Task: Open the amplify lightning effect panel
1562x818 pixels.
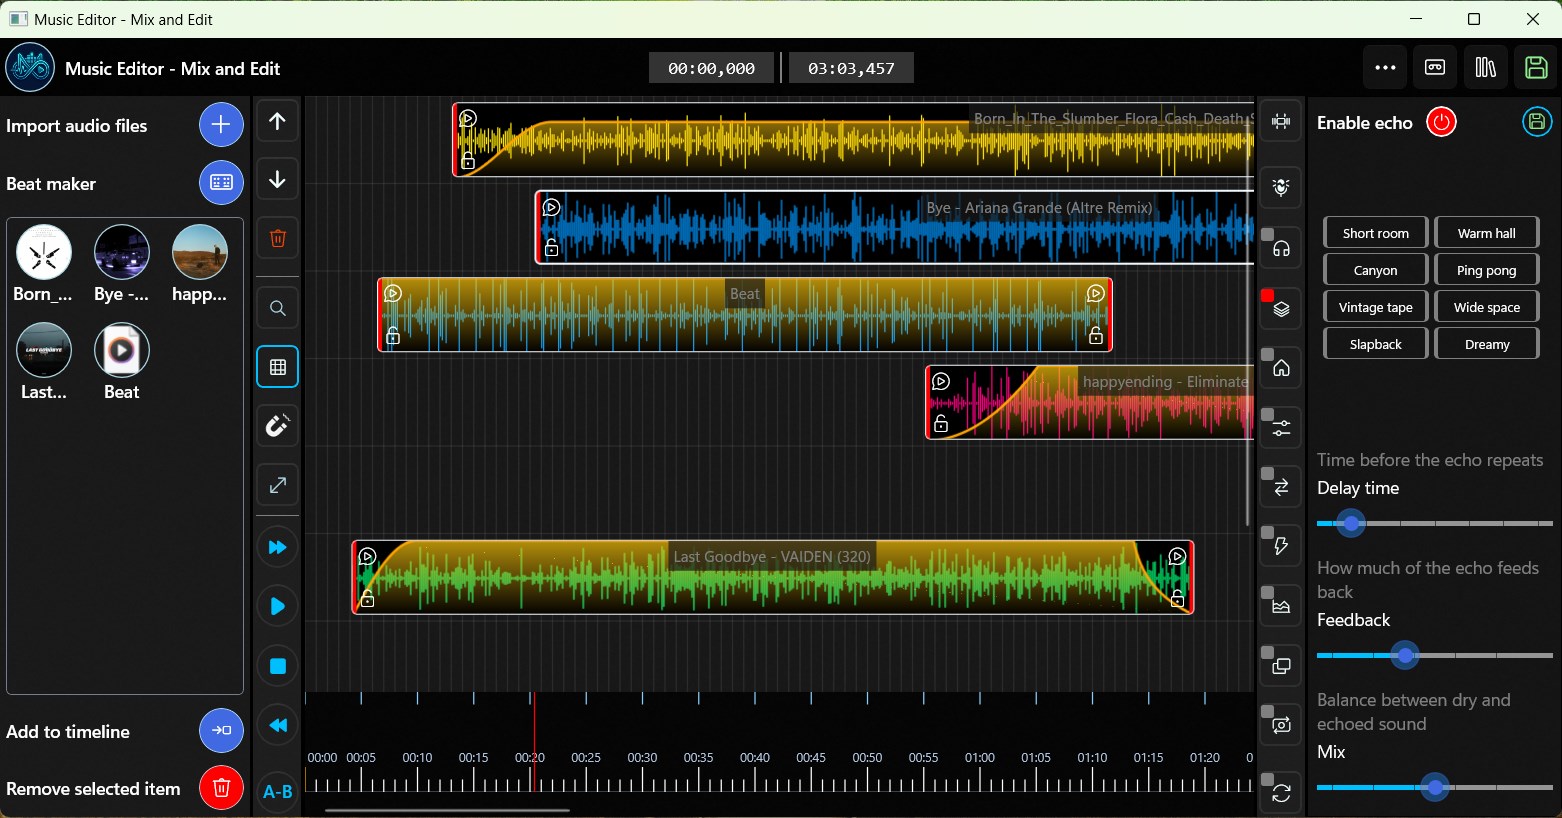Action: 1280,545
